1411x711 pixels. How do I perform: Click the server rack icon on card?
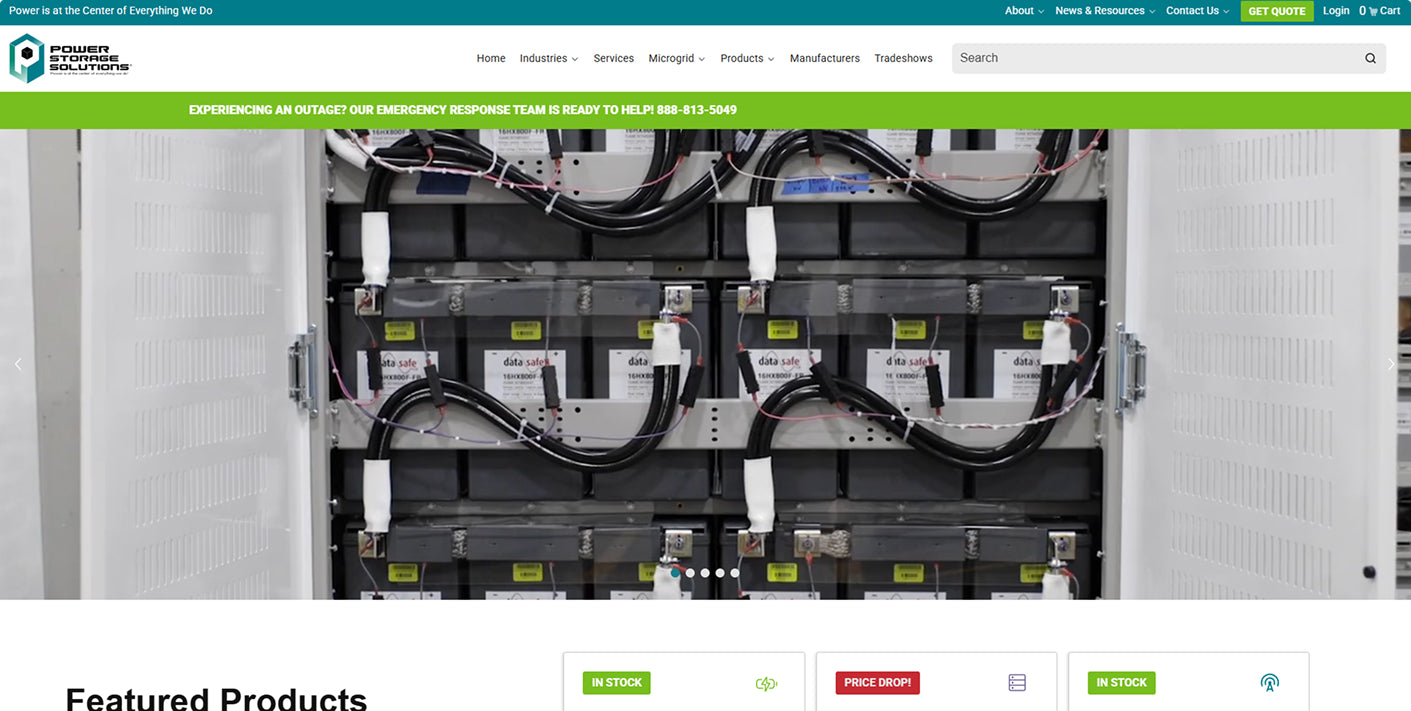pyautogui.click(x=1017, y=683)
